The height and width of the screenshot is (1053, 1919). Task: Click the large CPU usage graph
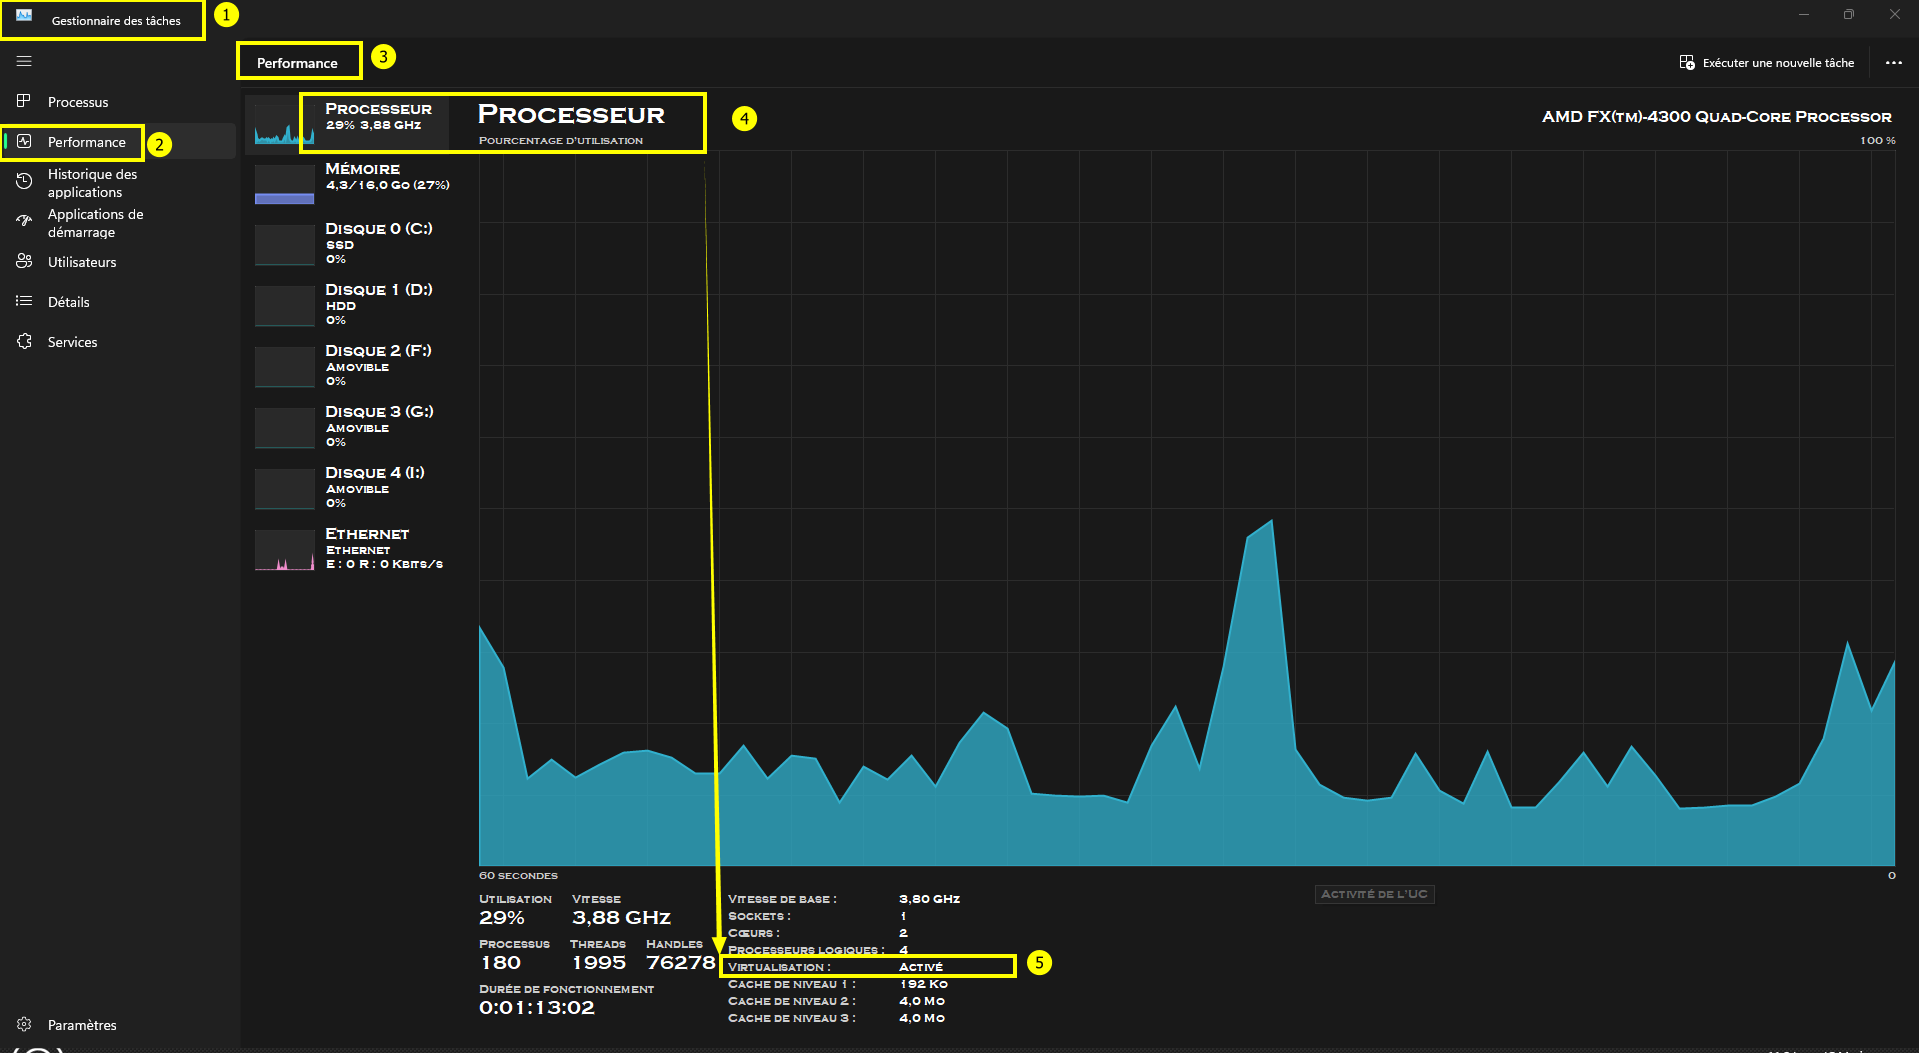(1187, 508)
